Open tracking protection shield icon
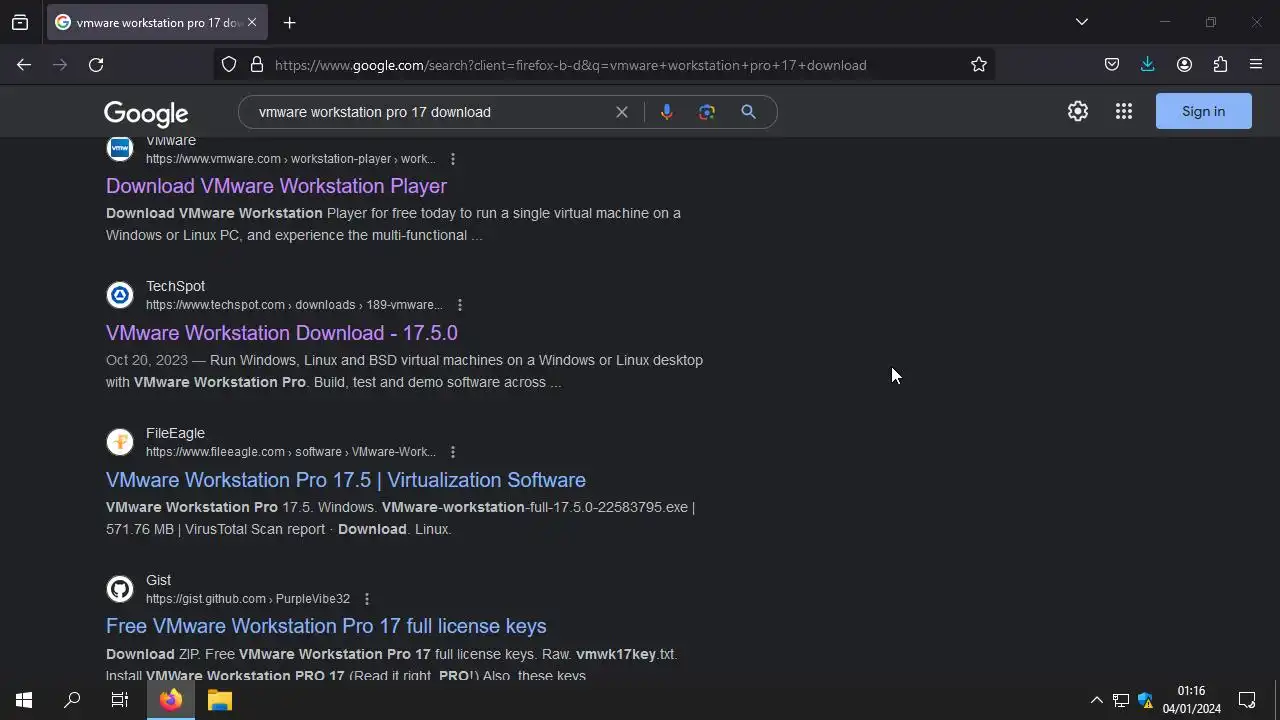 coord(229,65)
